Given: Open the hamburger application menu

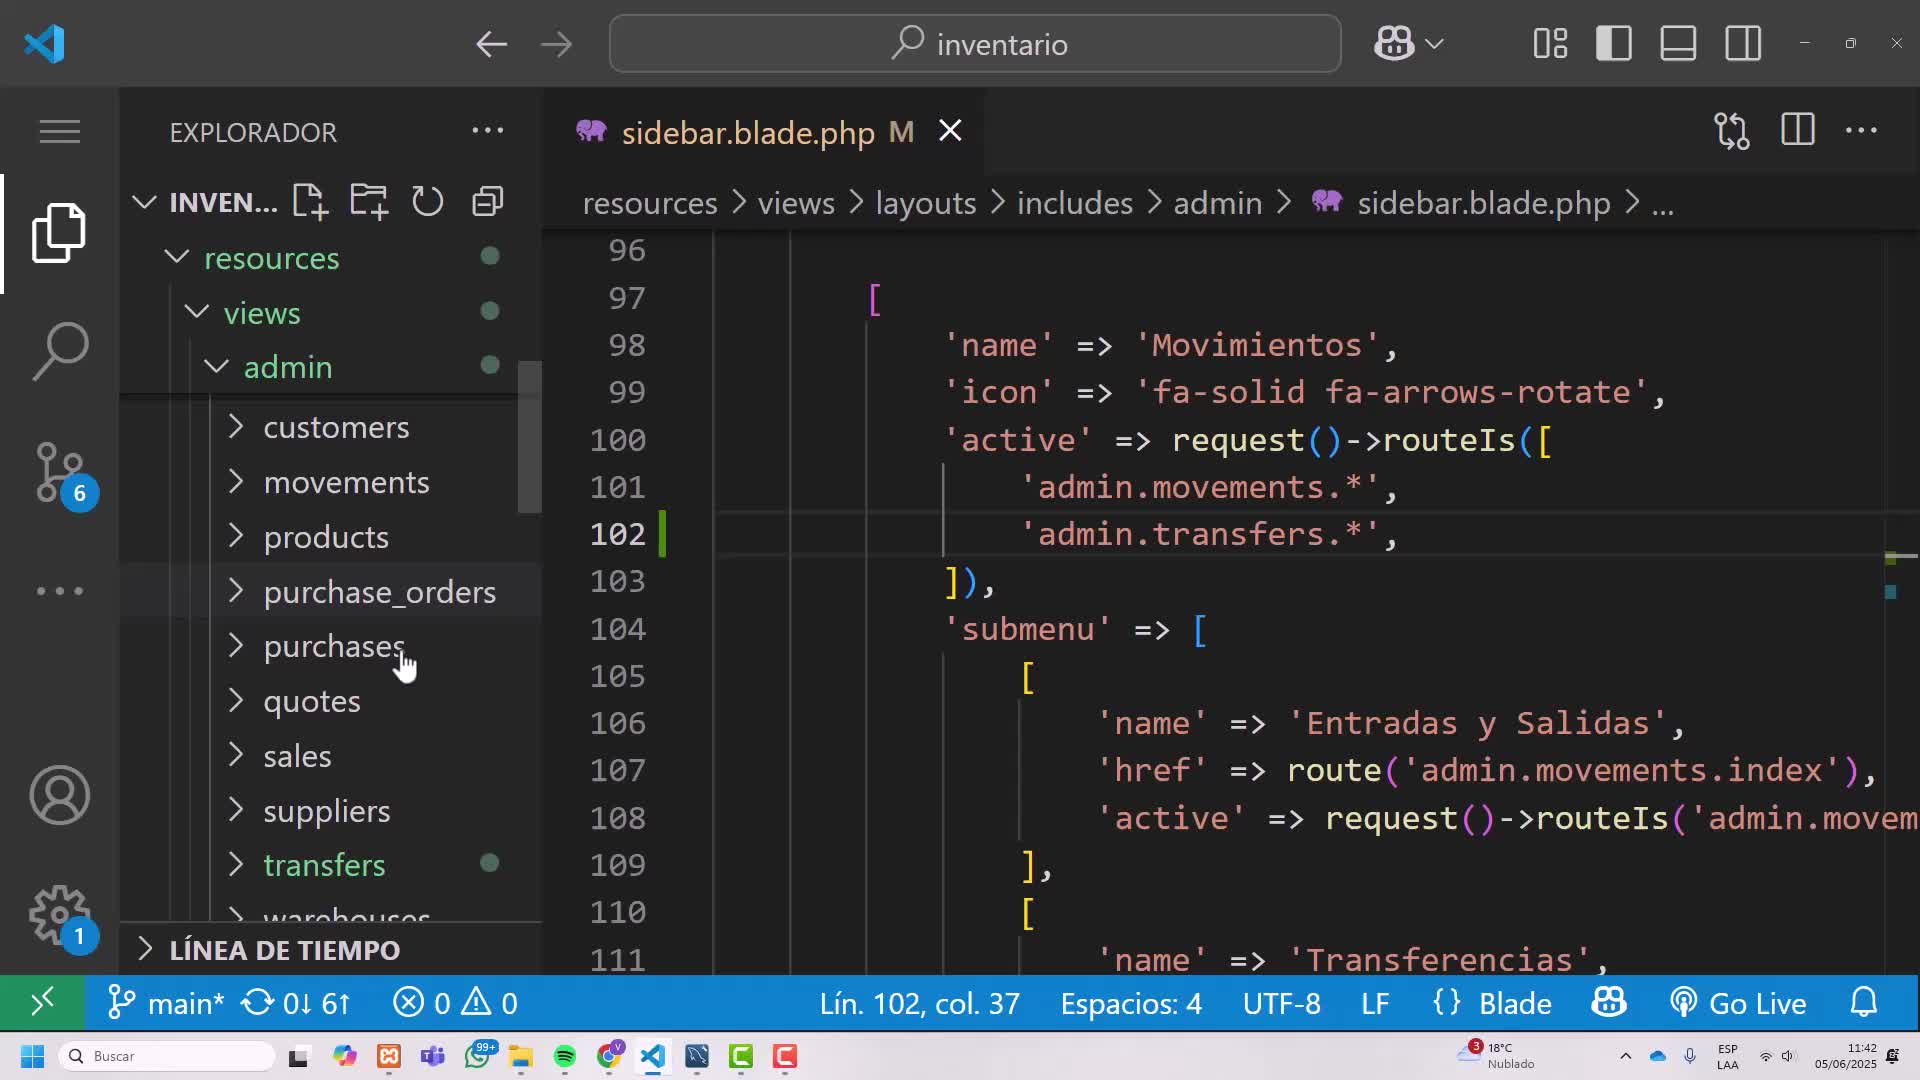Looking at the screenshot, I should click(x=59, y=132).
